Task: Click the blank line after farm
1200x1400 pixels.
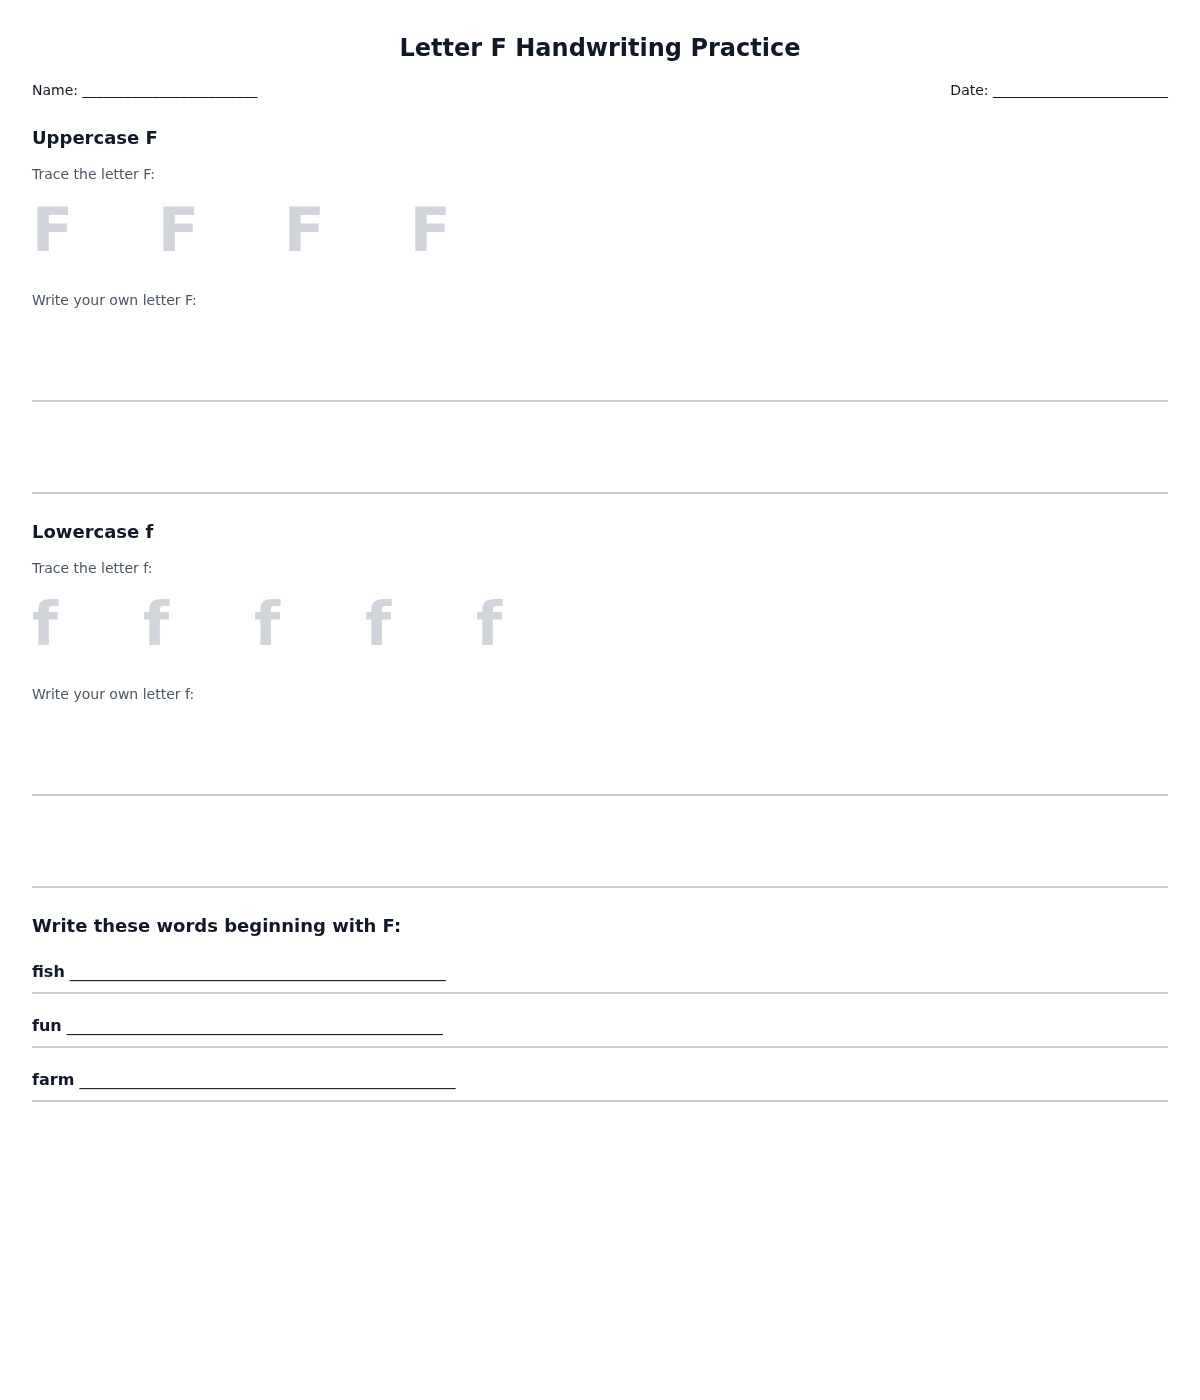Action: (x=267, y=1082)
